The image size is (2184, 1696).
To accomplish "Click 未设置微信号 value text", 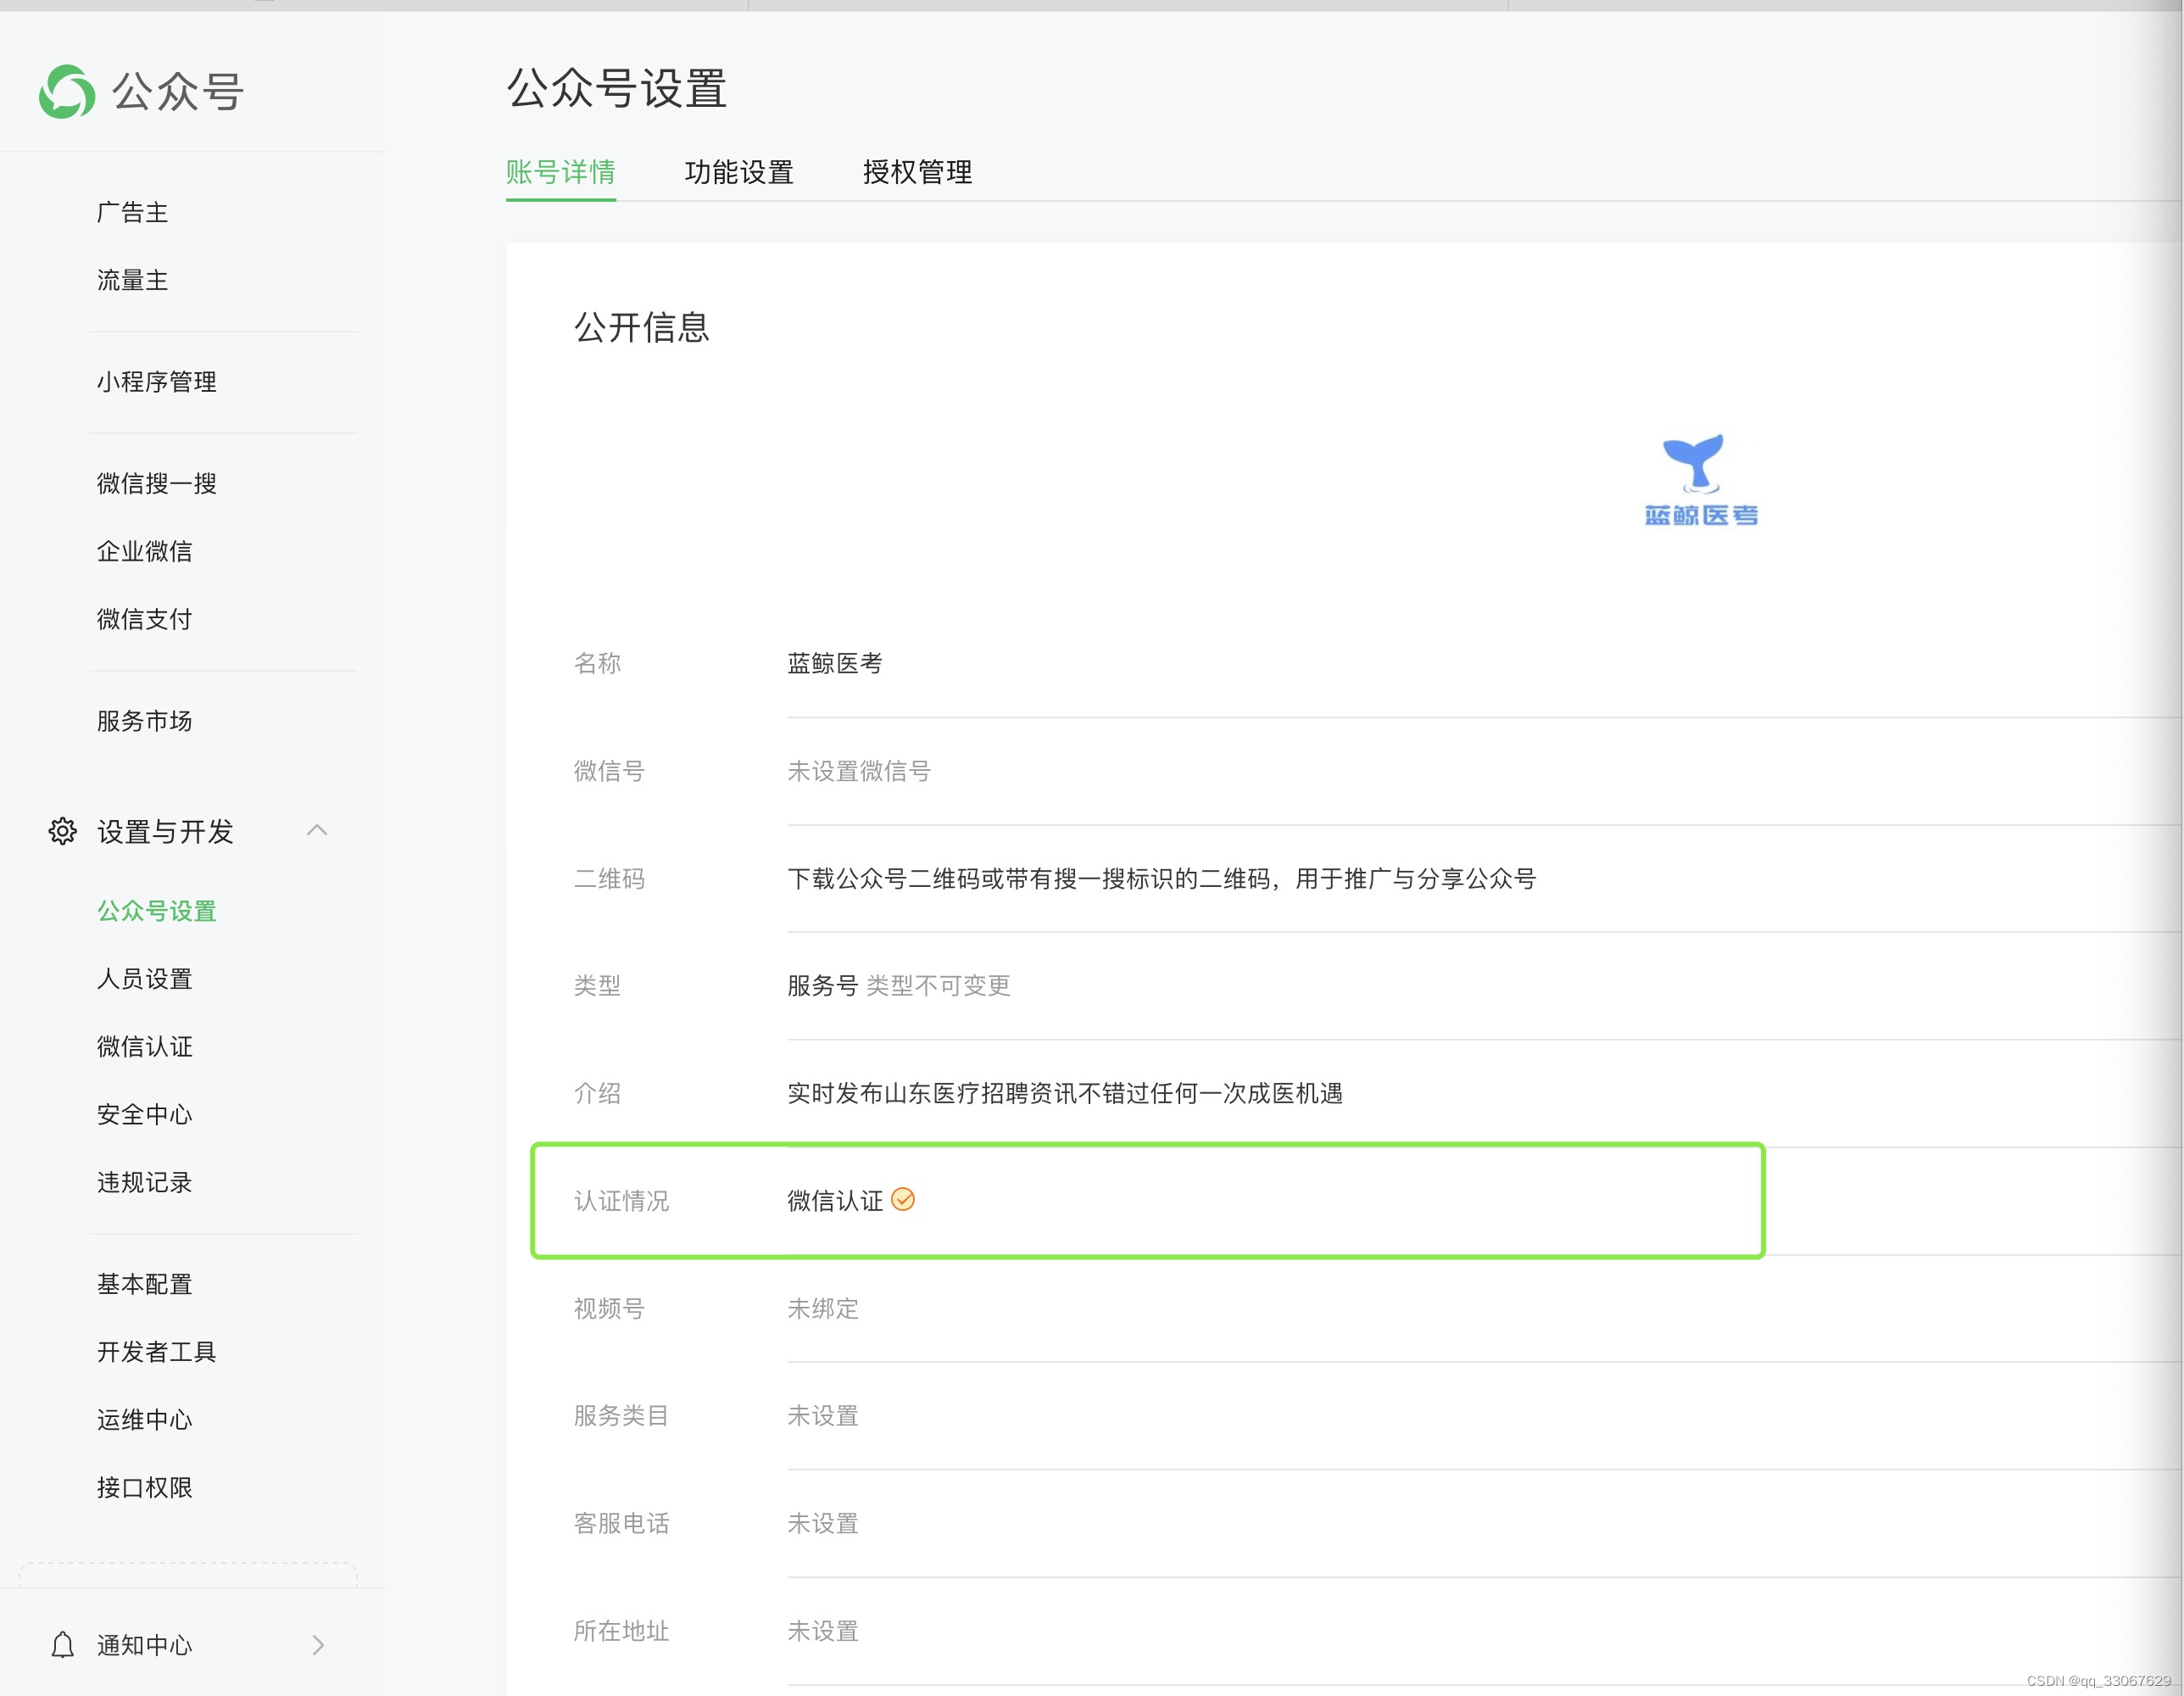I will pos(858,771).
